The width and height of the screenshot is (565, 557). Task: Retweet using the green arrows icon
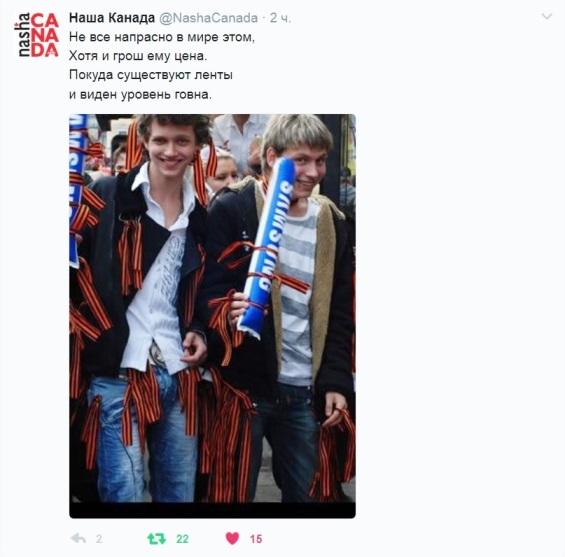tap(157, 539)
